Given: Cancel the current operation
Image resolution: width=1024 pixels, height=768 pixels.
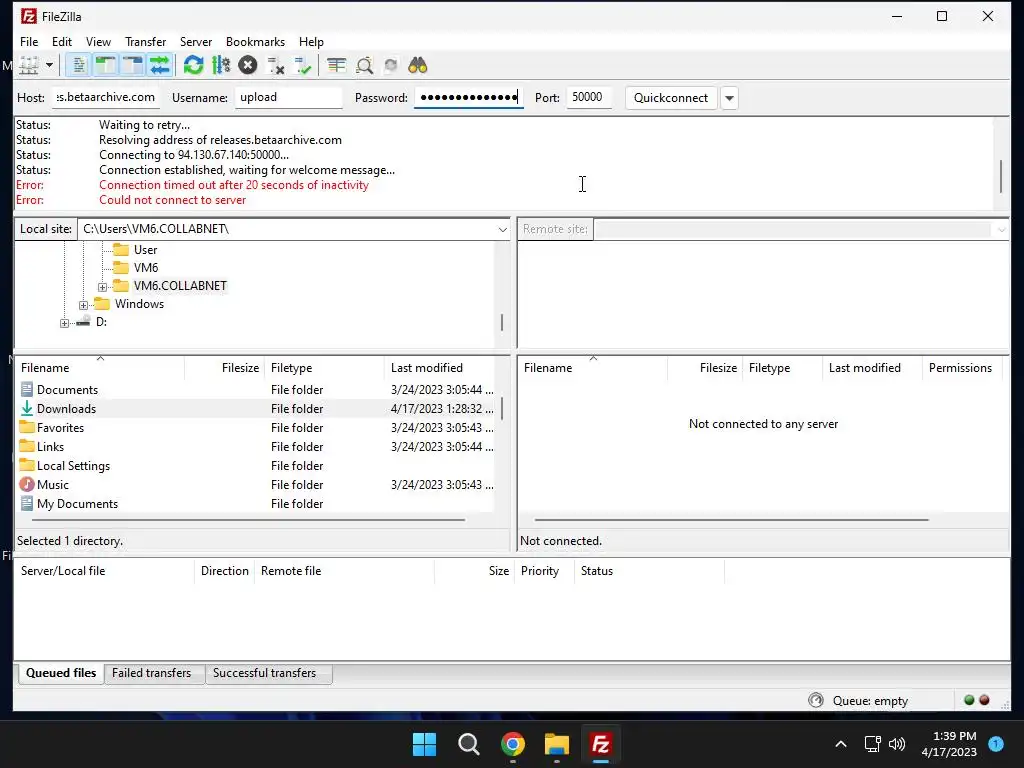Looking at the screenshot, I should pyautogui.click(x=248, y=65).
